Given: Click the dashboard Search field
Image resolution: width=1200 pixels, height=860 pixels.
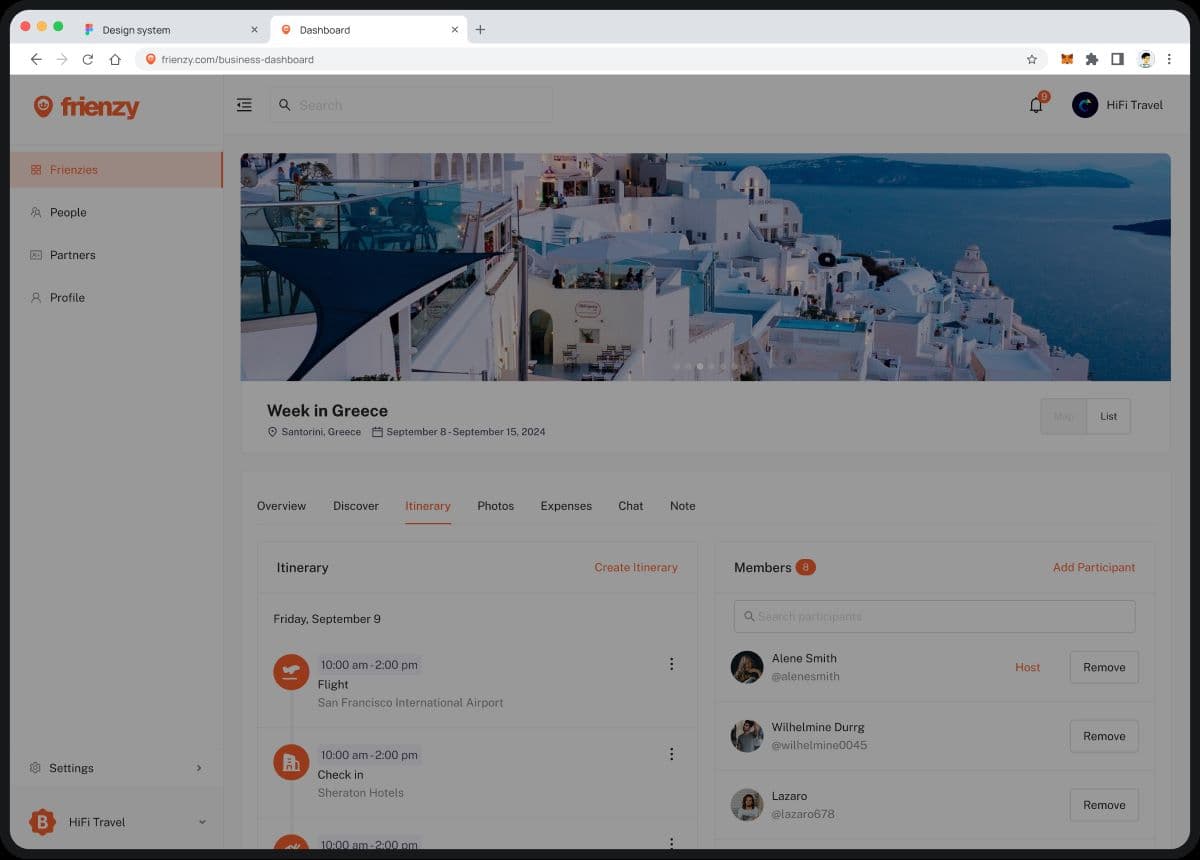Looking at the screenshot, I should click(x=411, y=105).
